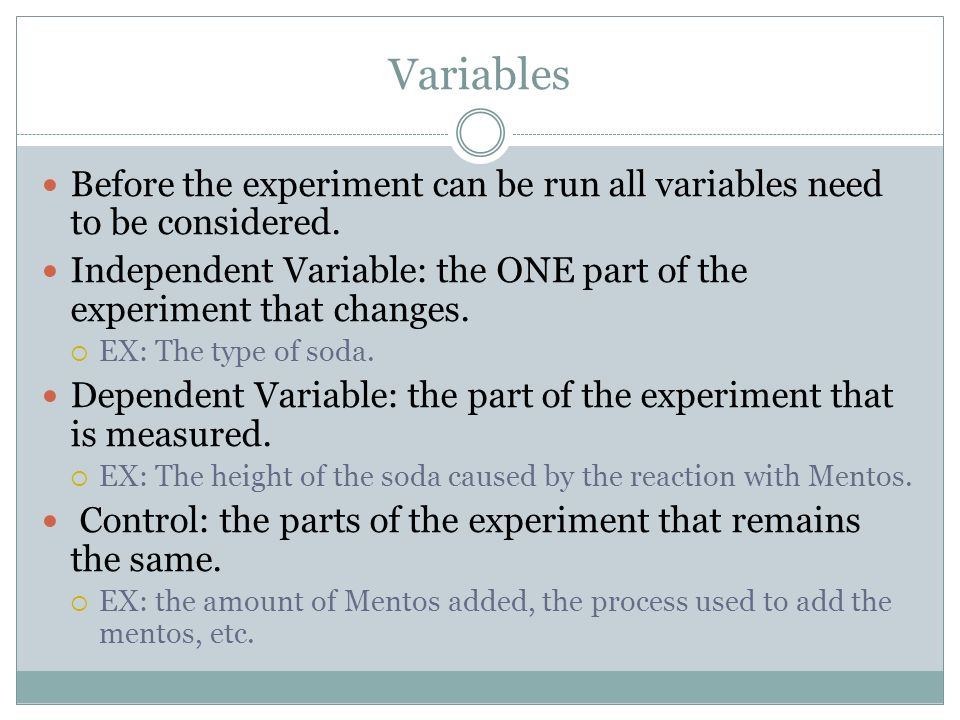Select the 'Variables' slide title
This screenshot has width=960, height=720.
[x=479, y=75]
